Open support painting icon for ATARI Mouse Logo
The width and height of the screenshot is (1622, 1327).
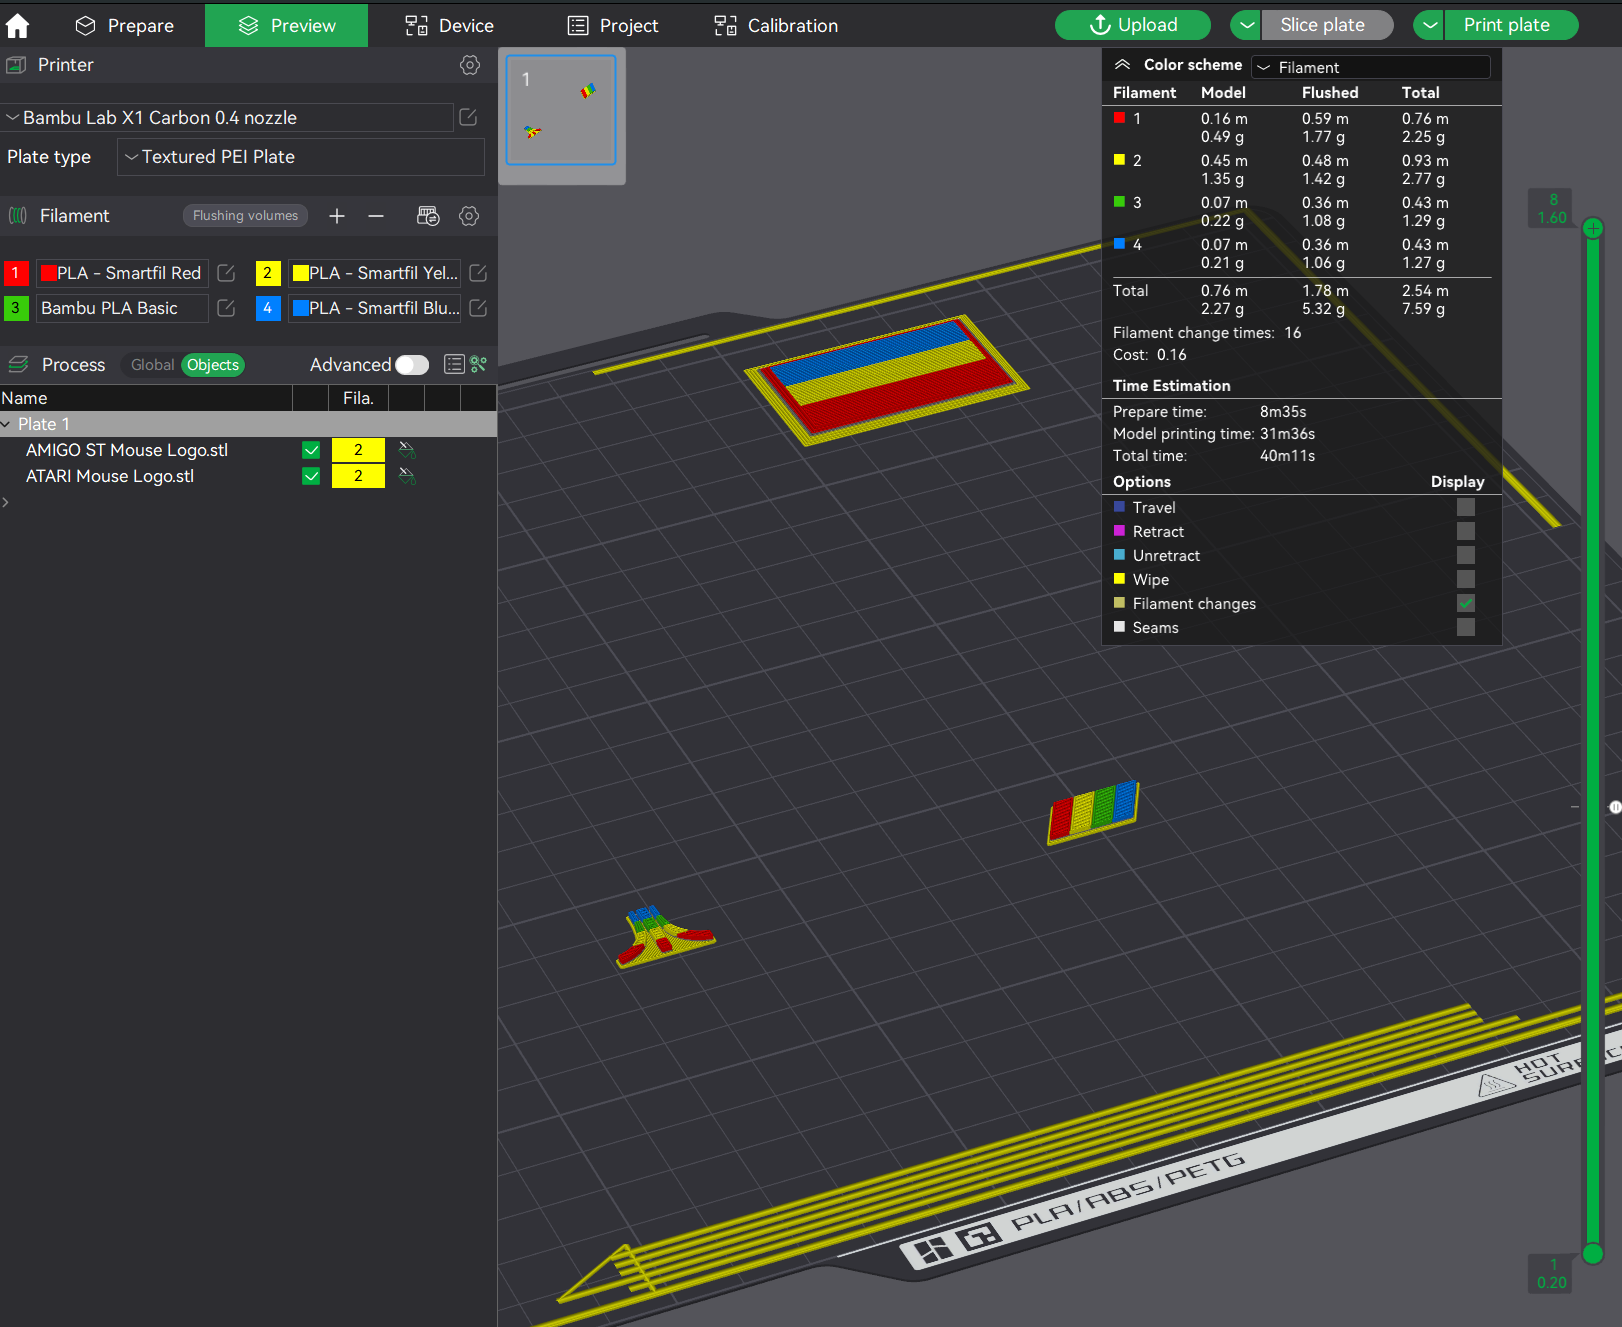407,476
